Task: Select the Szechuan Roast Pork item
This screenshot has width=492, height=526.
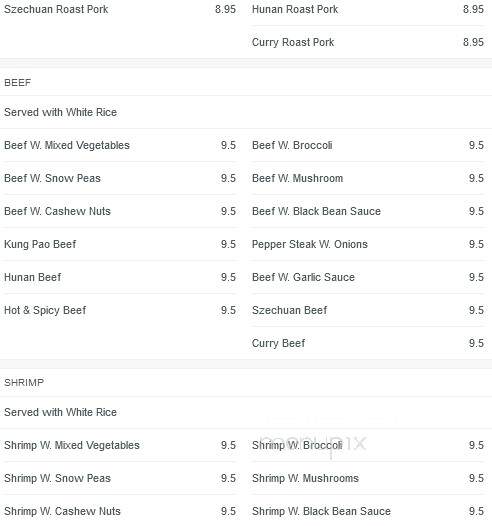Action: [x=56, y=9]
